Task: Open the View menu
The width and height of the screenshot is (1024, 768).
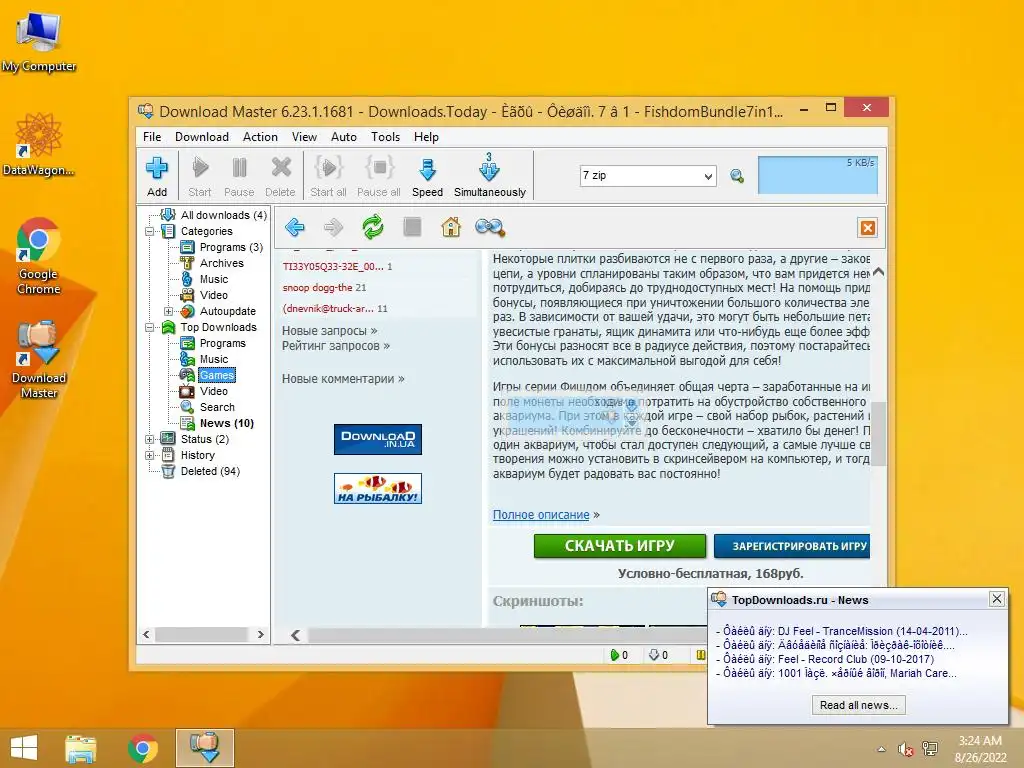Action: click(304, 136)
